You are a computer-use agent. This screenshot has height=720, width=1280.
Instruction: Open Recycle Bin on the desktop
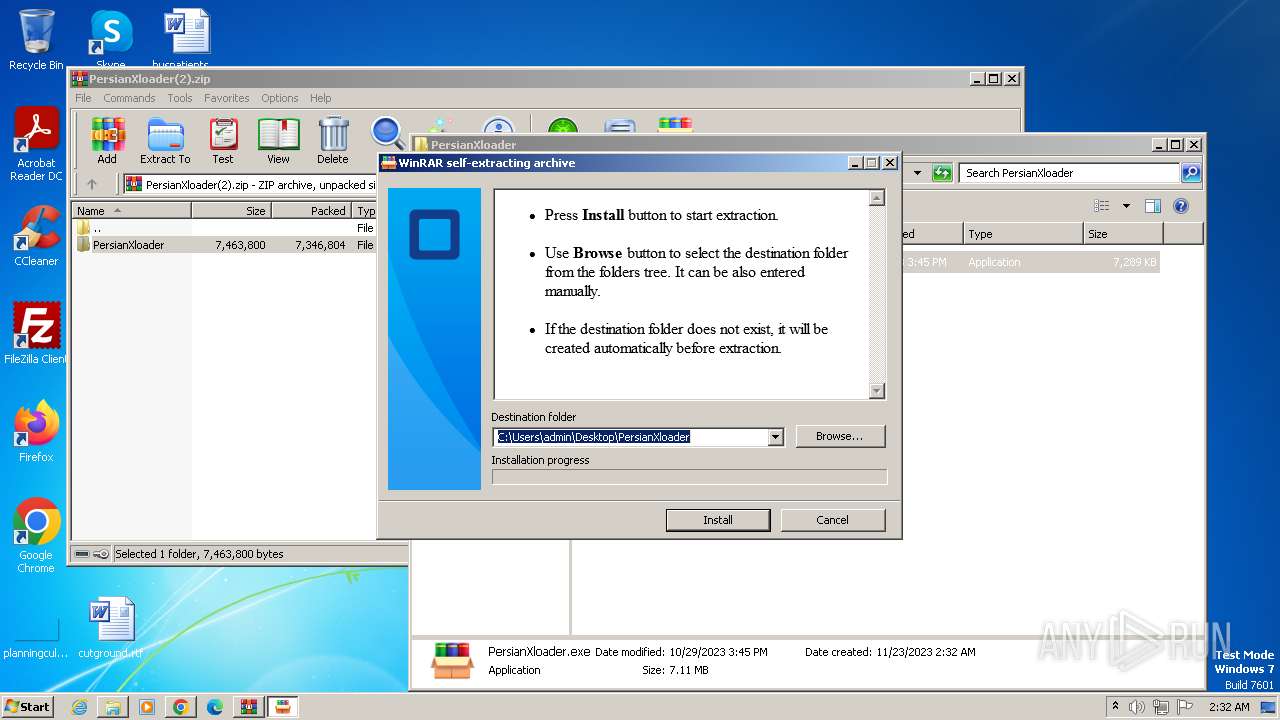click(x=36, y=40)
